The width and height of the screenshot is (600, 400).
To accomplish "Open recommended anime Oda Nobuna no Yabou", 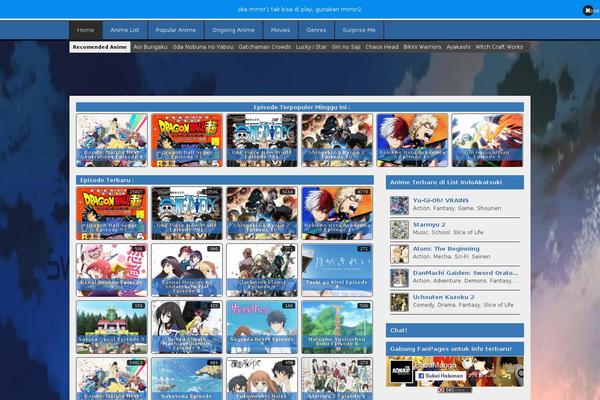I will (x=203, y=47).
